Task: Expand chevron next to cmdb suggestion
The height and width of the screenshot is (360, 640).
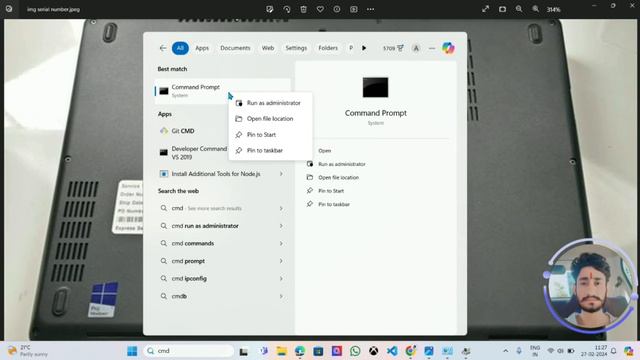Action: coord(281,296)
